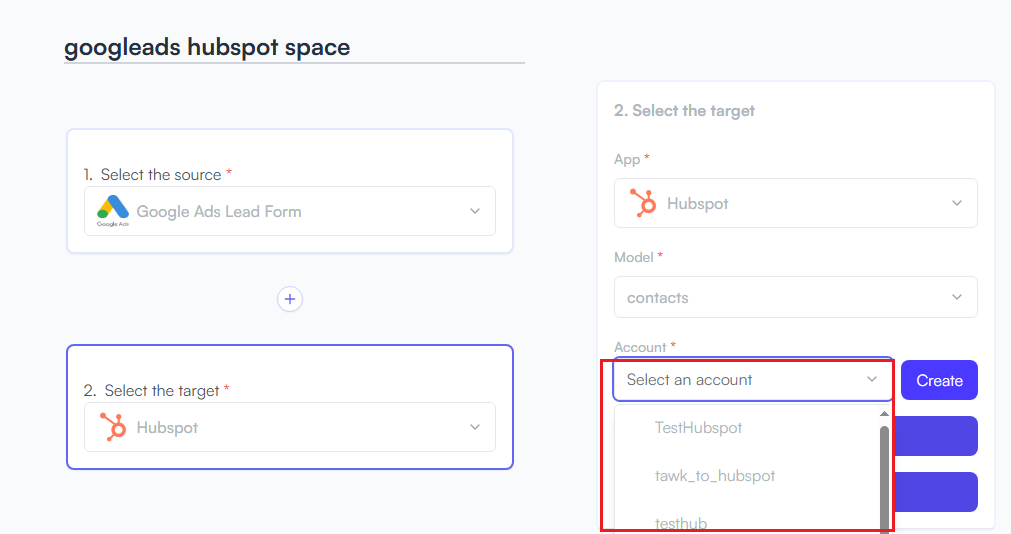Click the second blue button behind the dropdown
The image size is (1011, 534).
934,492
